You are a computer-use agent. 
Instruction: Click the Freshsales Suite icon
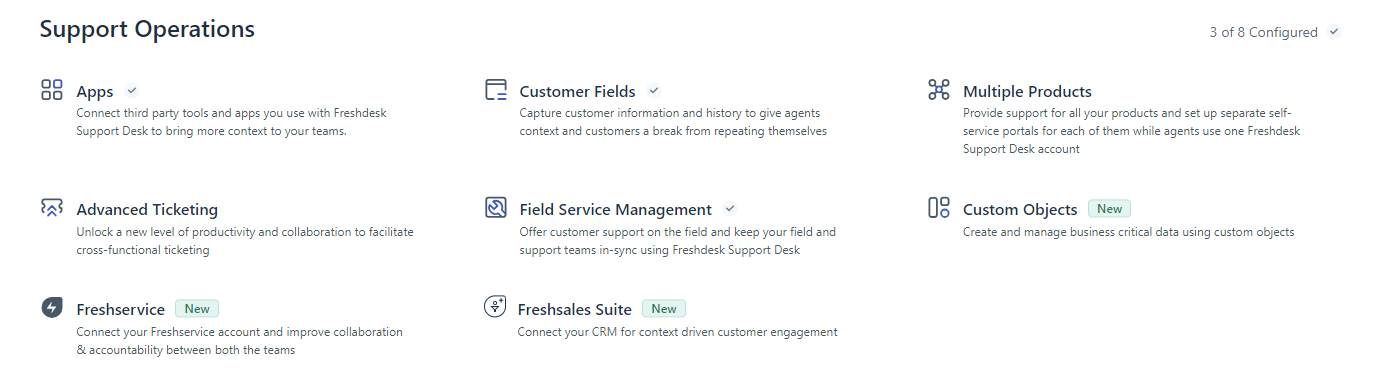click(494, 307)
